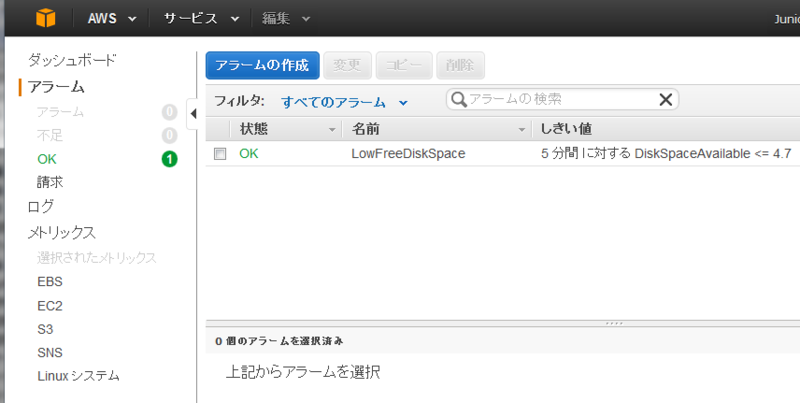This screenshot has height=403, width=800.
Task: Filter by 不足 alarms in sidebar
Action: [x=49, y=135]
